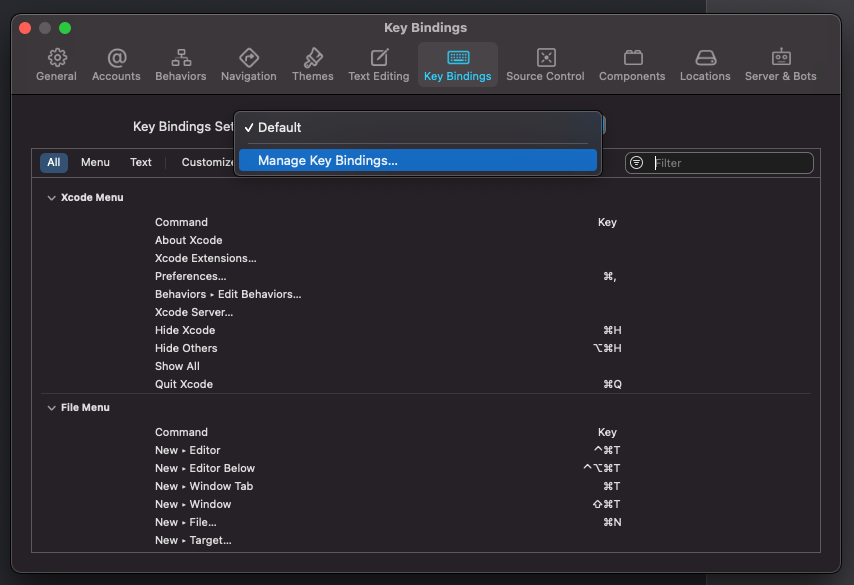Collapse the File Menu section
The width and height of the screenshot is (854, 585).
click(x=51, y=407)
